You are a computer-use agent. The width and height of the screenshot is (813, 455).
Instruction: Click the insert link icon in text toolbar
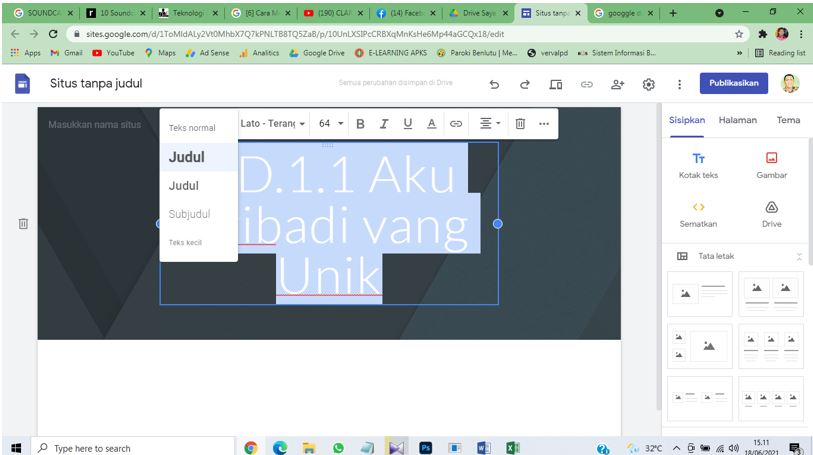tap(455, 123)
